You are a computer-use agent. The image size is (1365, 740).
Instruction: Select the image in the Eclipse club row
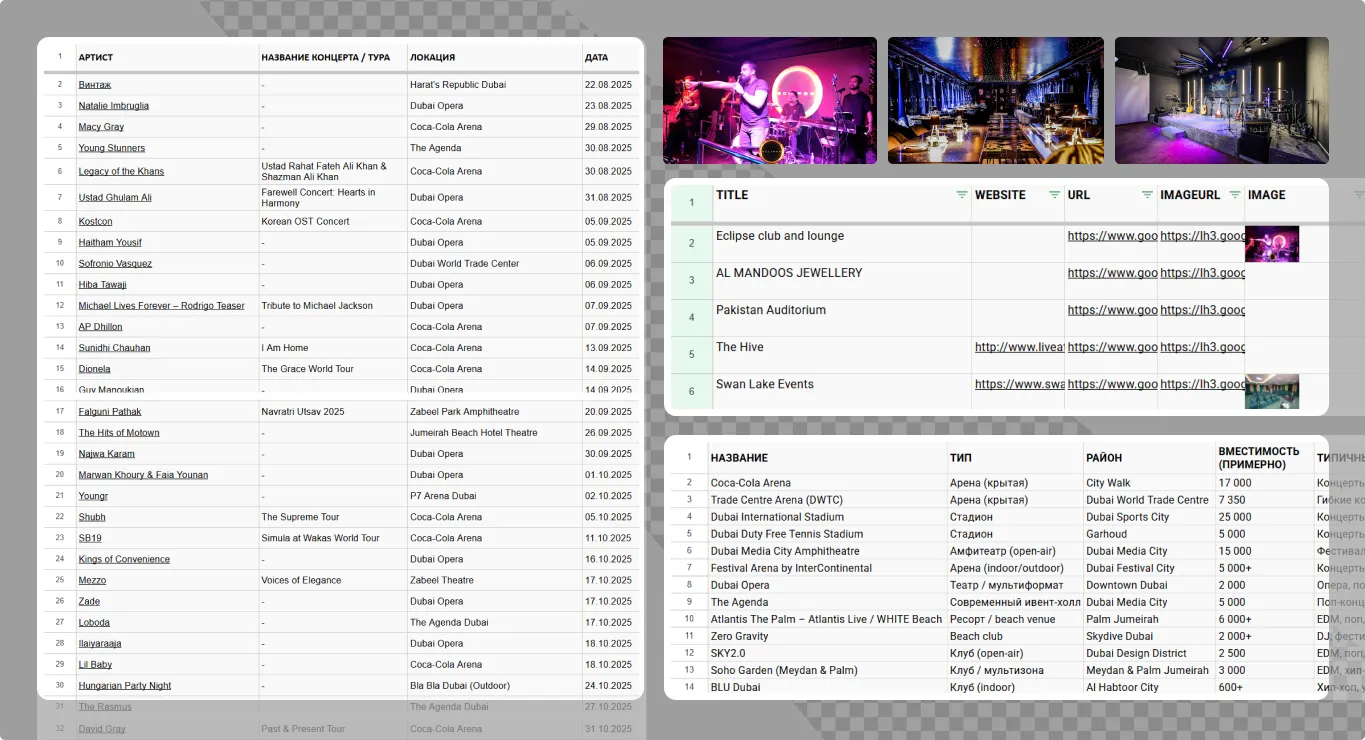pyautogui.click(x=1272, y=244)
